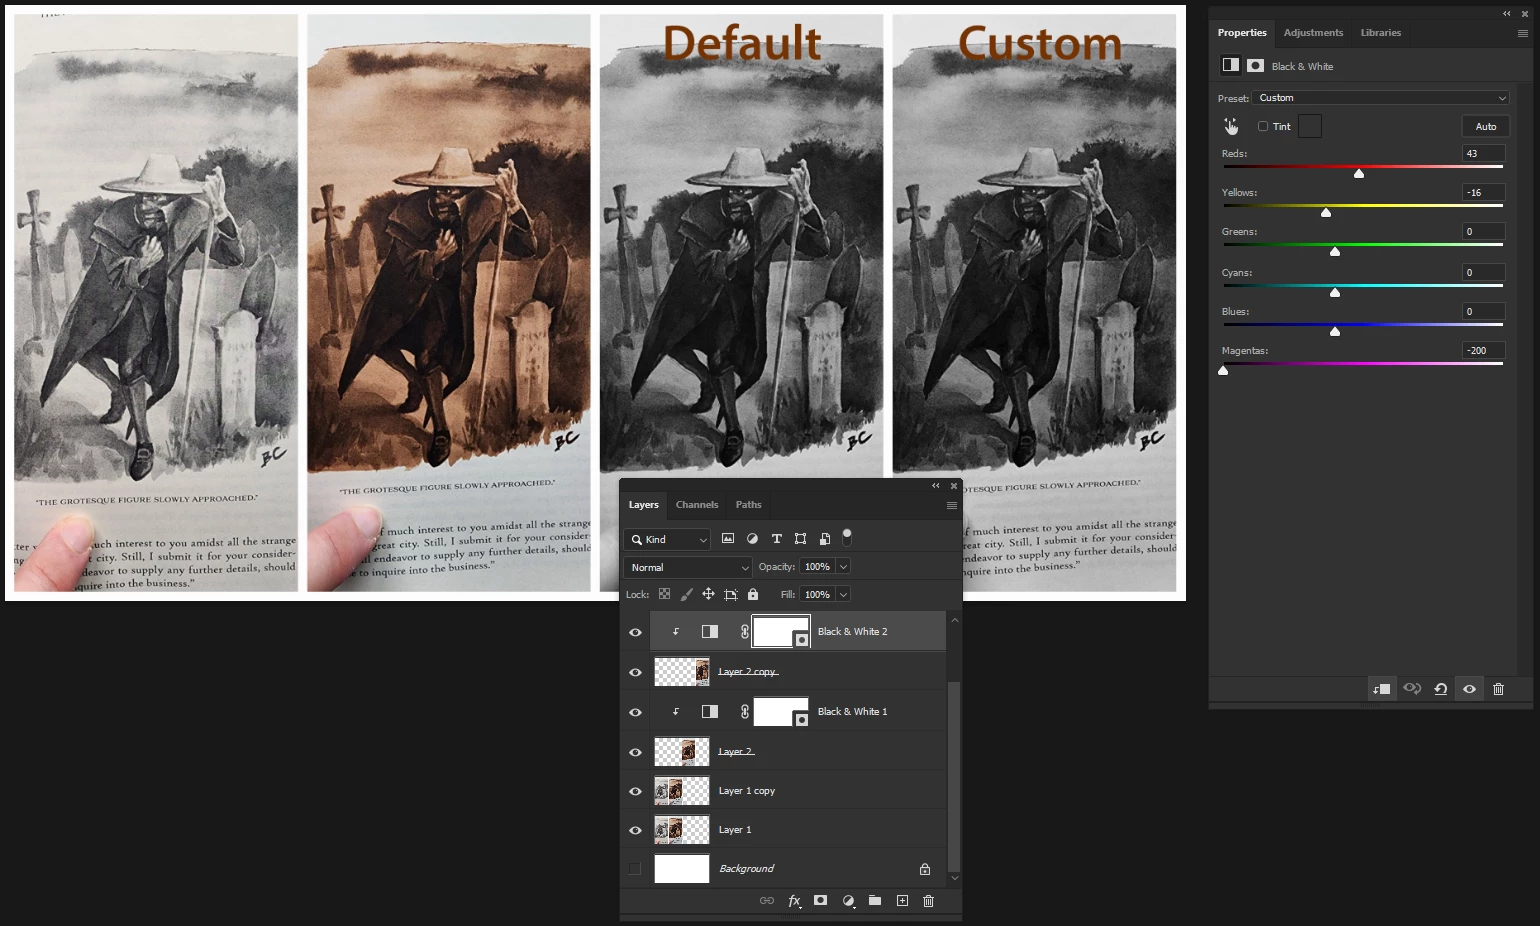Lock image pixels brush icon
Screen dimensions: 1540x926
[686, 594]
